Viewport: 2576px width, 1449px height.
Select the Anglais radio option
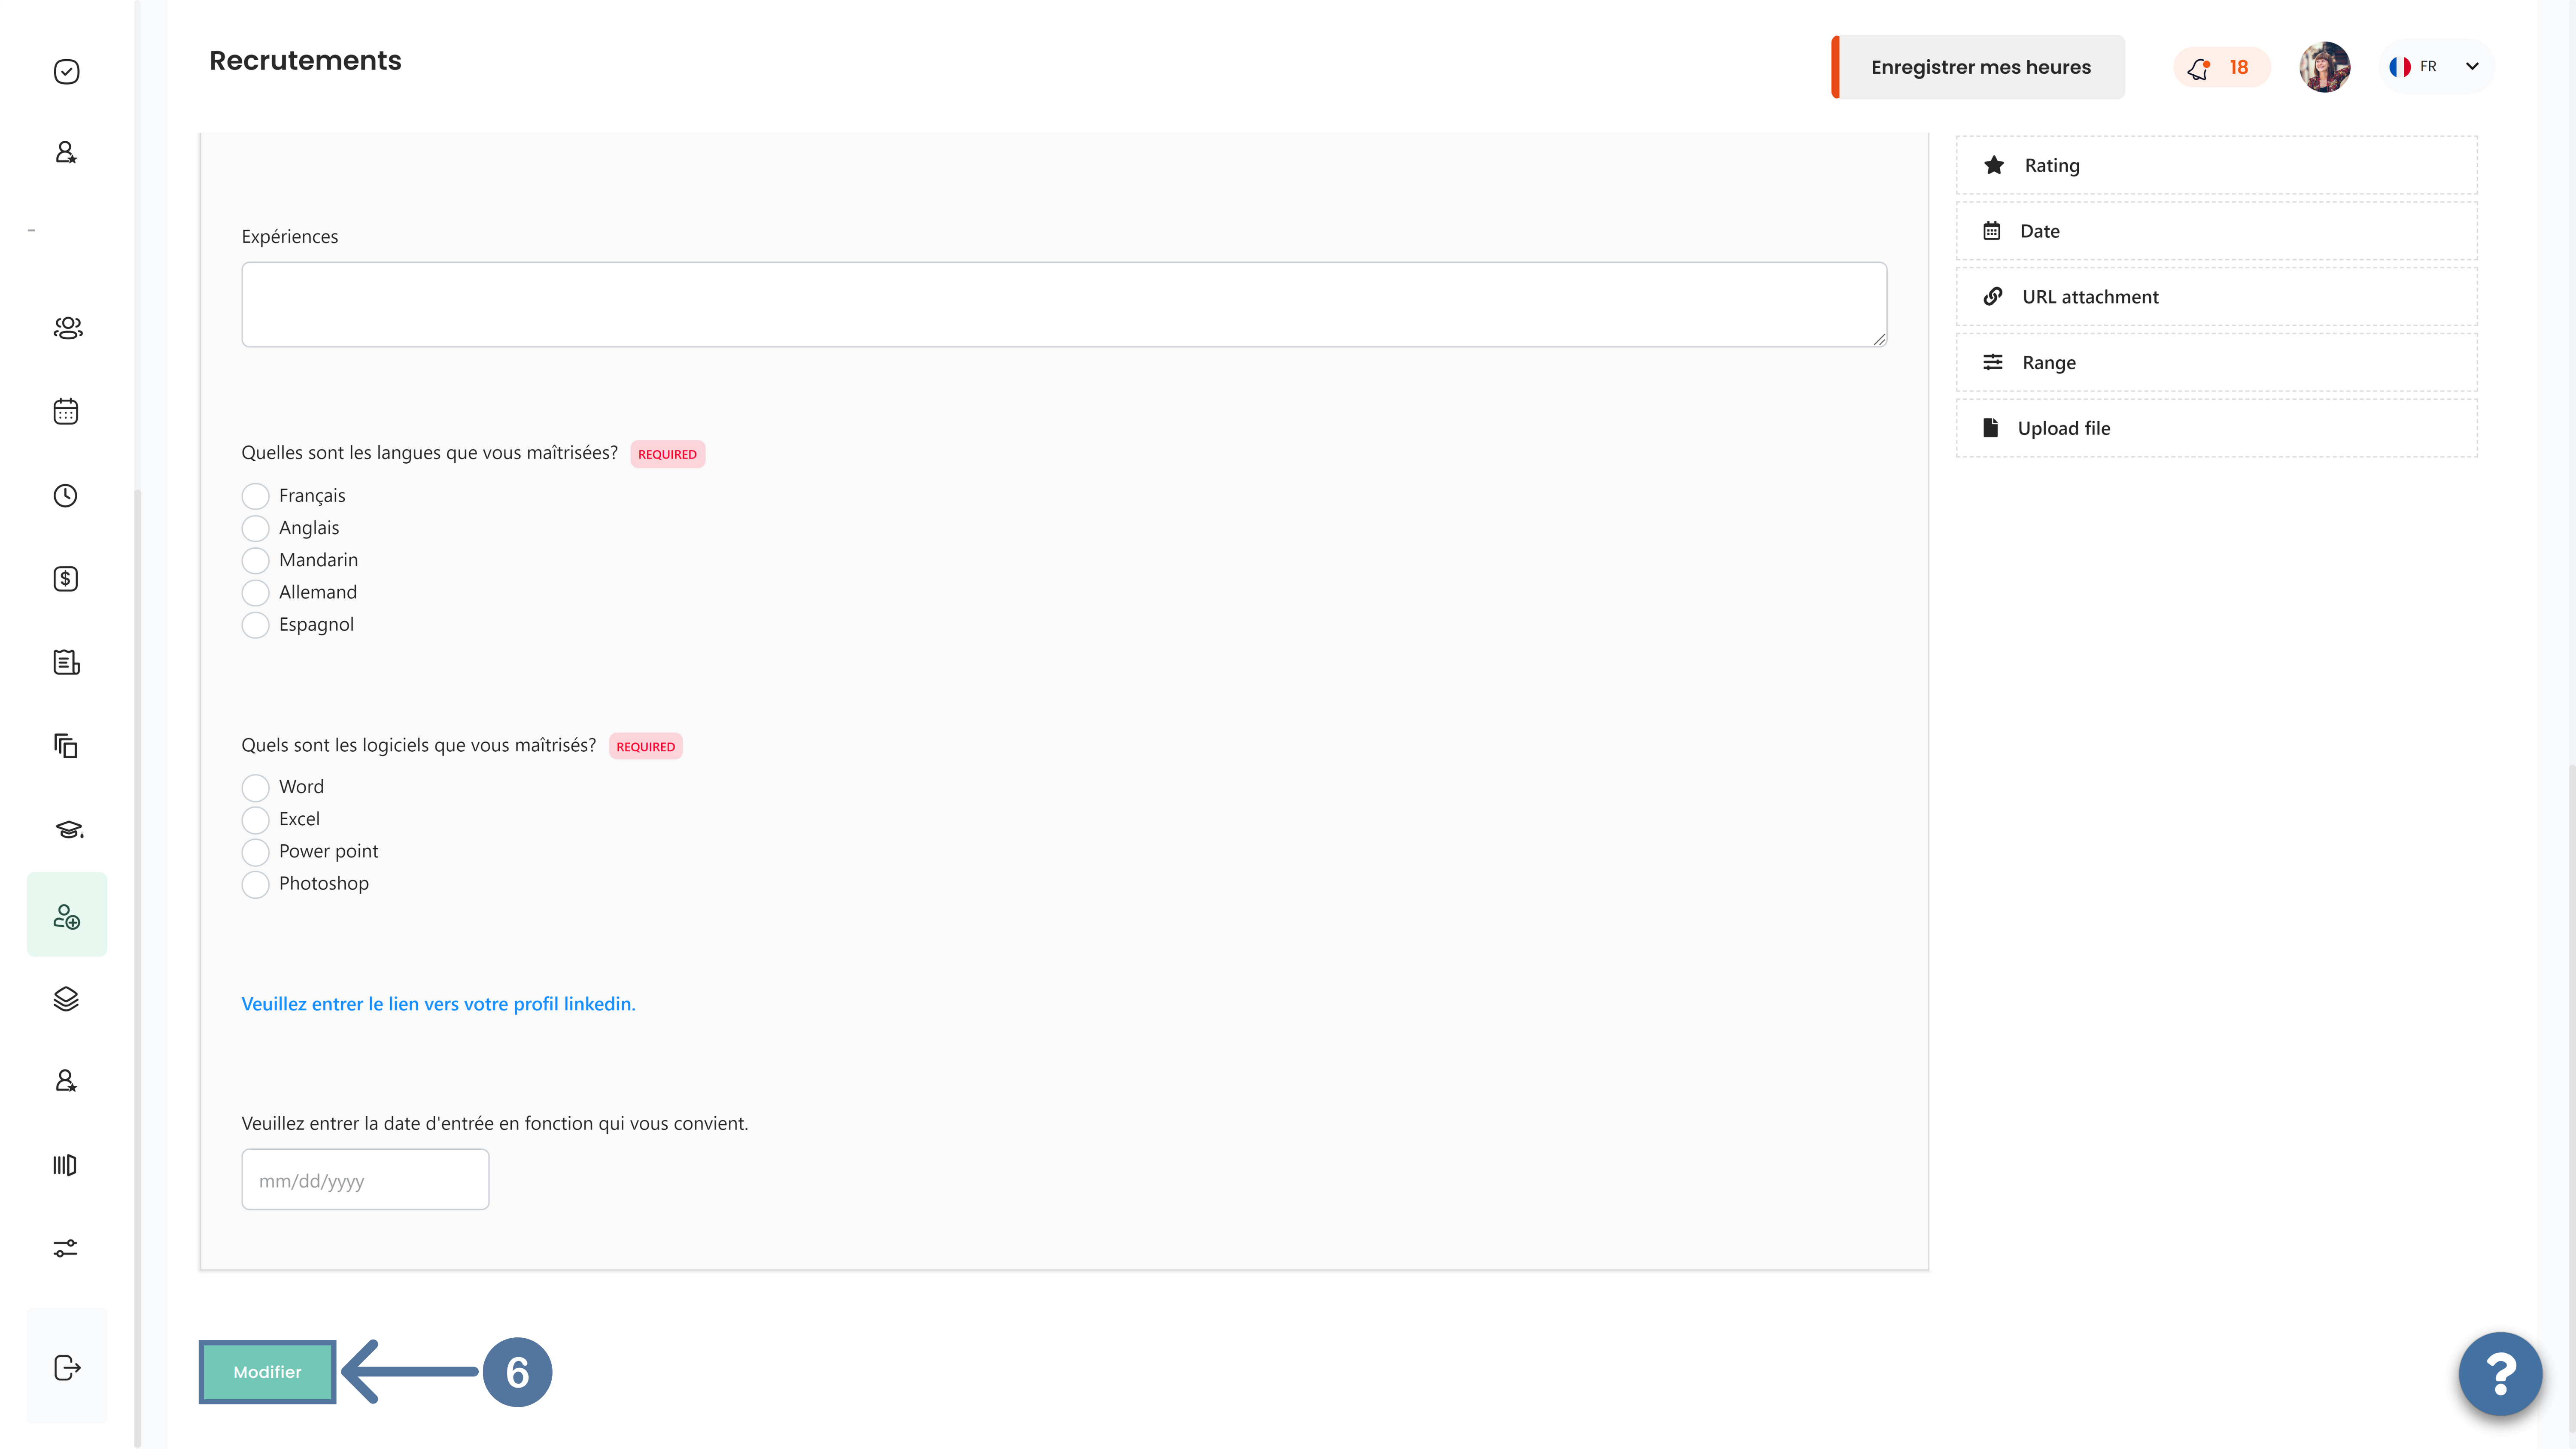255,528
